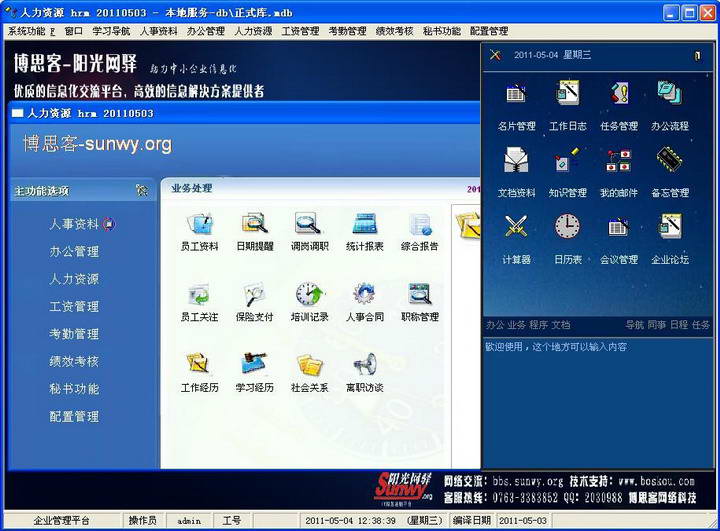Select 秘书功能 in the left sidebar
This screenshot has height=531, width=720.
(x=74, y=390)
